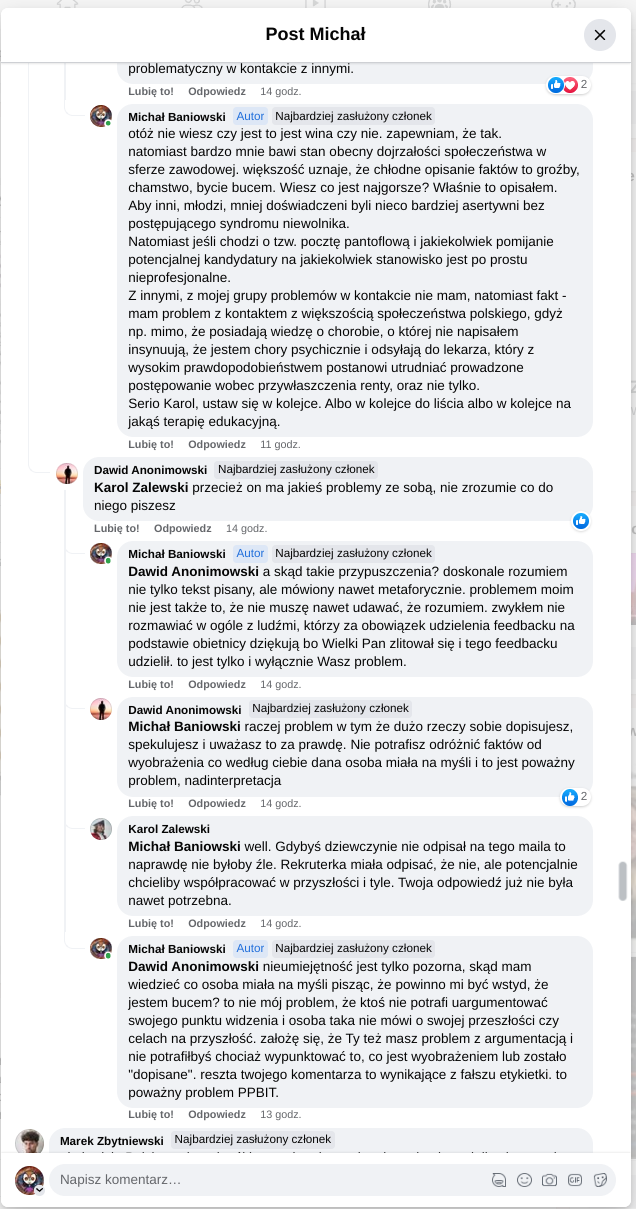The image size is (636, 1209).
Task: Click the like reaction on Dawid's first comment
Action: coord(581,521)
